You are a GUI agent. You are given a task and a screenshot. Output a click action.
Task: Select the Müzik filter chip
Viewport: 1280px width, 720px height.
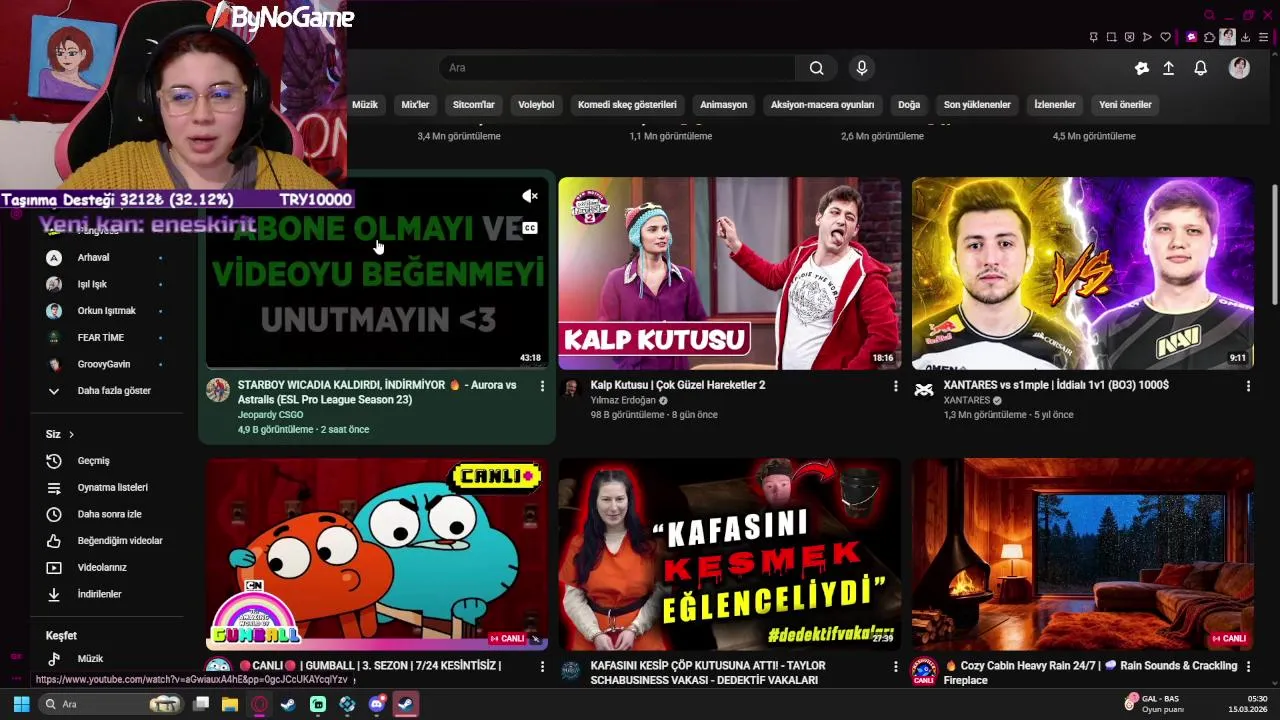pos(365,105)
